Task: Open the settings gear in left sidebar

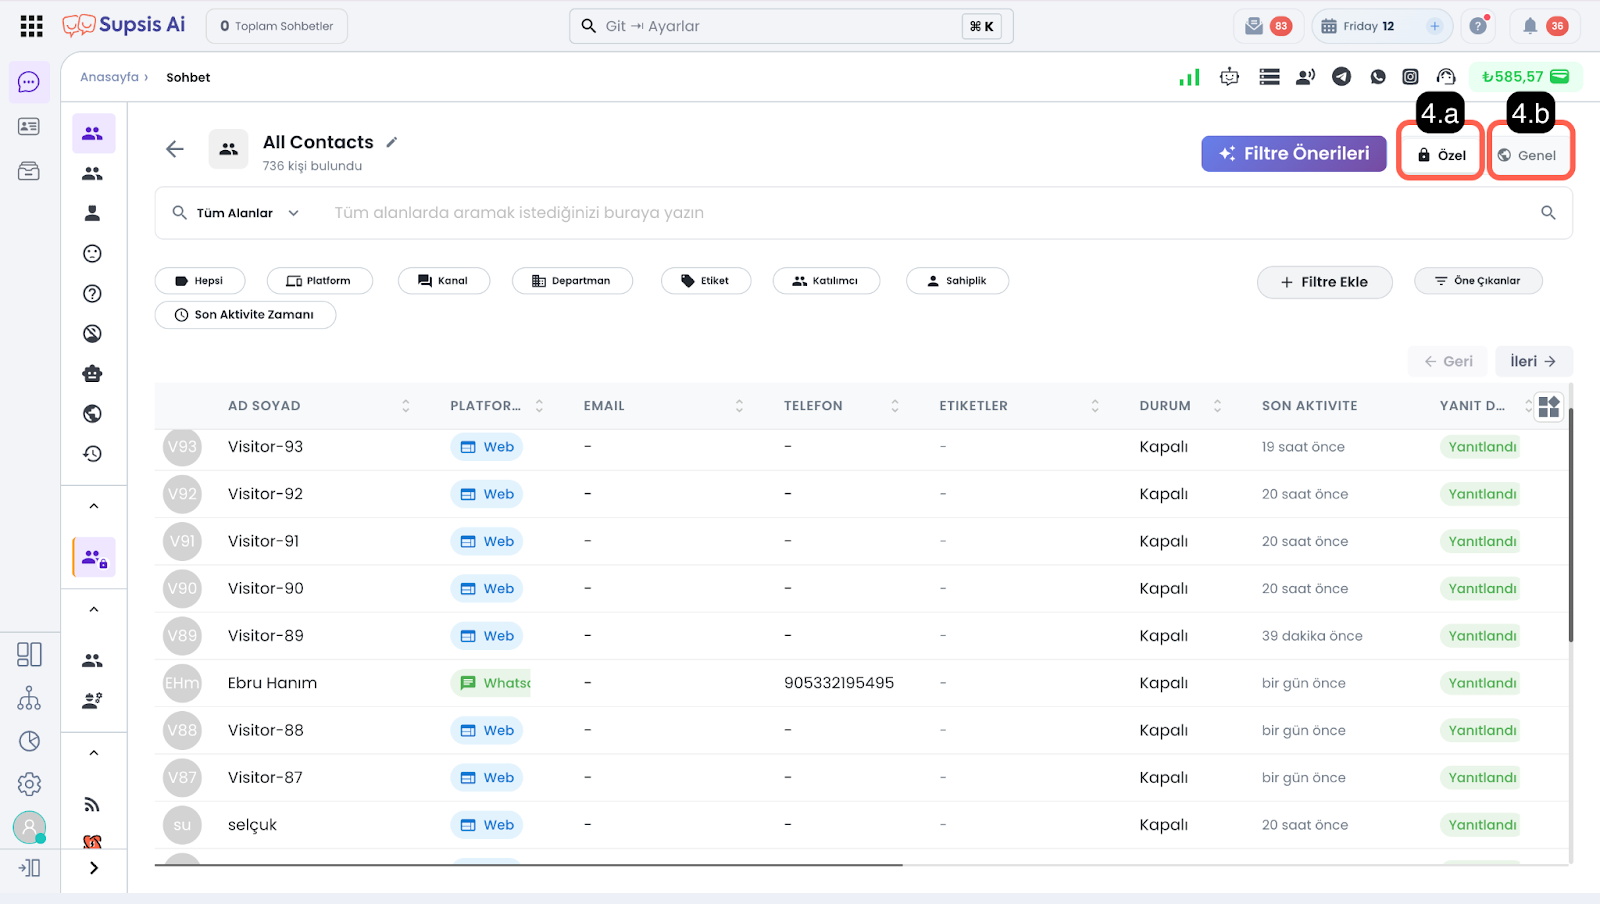Action: click(x=29, y=784)
